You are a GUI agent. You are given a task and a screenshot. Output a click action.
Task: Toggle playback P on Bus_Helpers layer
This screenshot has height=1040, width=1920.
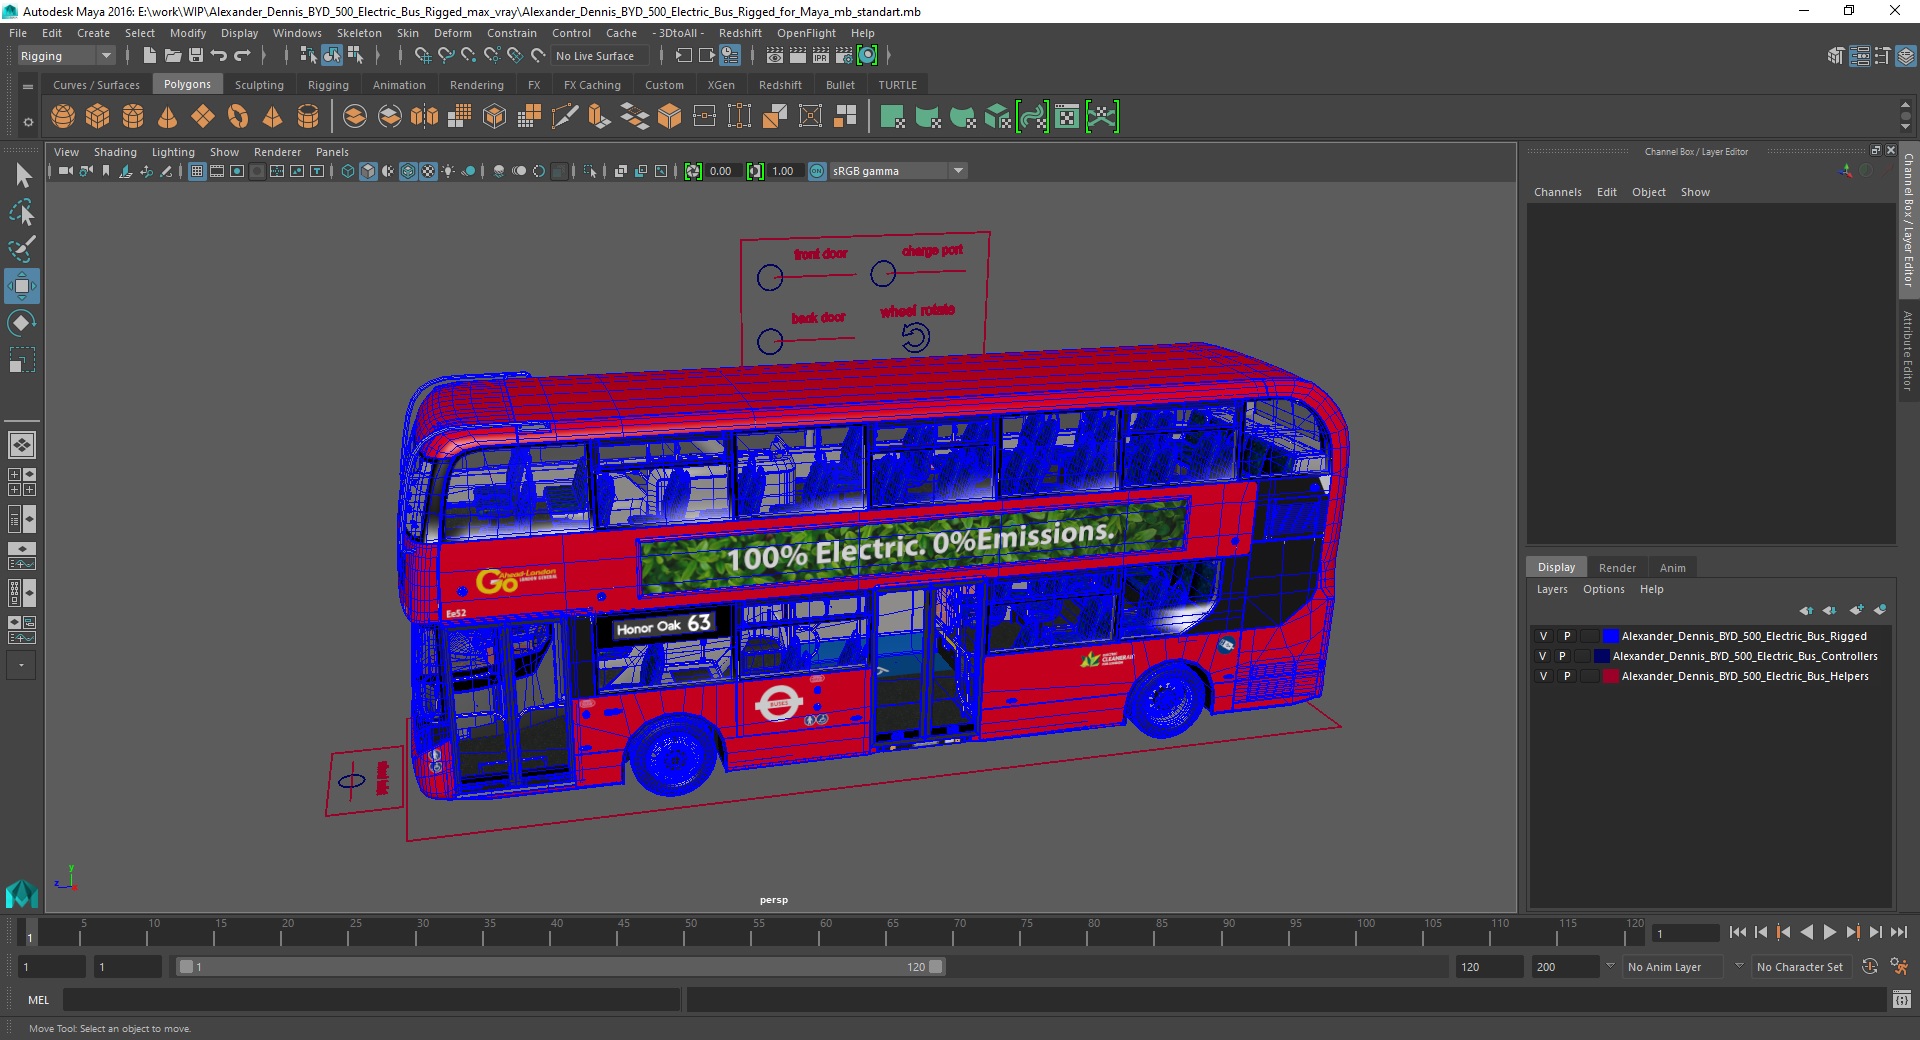pos(1567,676)
